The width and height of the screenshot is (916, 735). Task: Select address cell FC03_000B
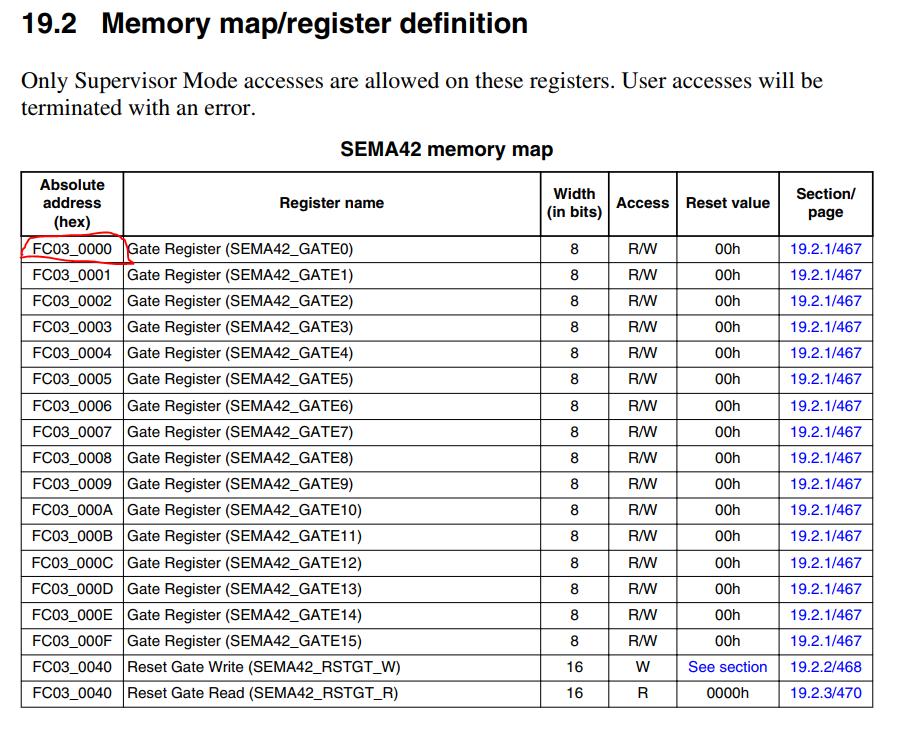click(x=72, y=536)
